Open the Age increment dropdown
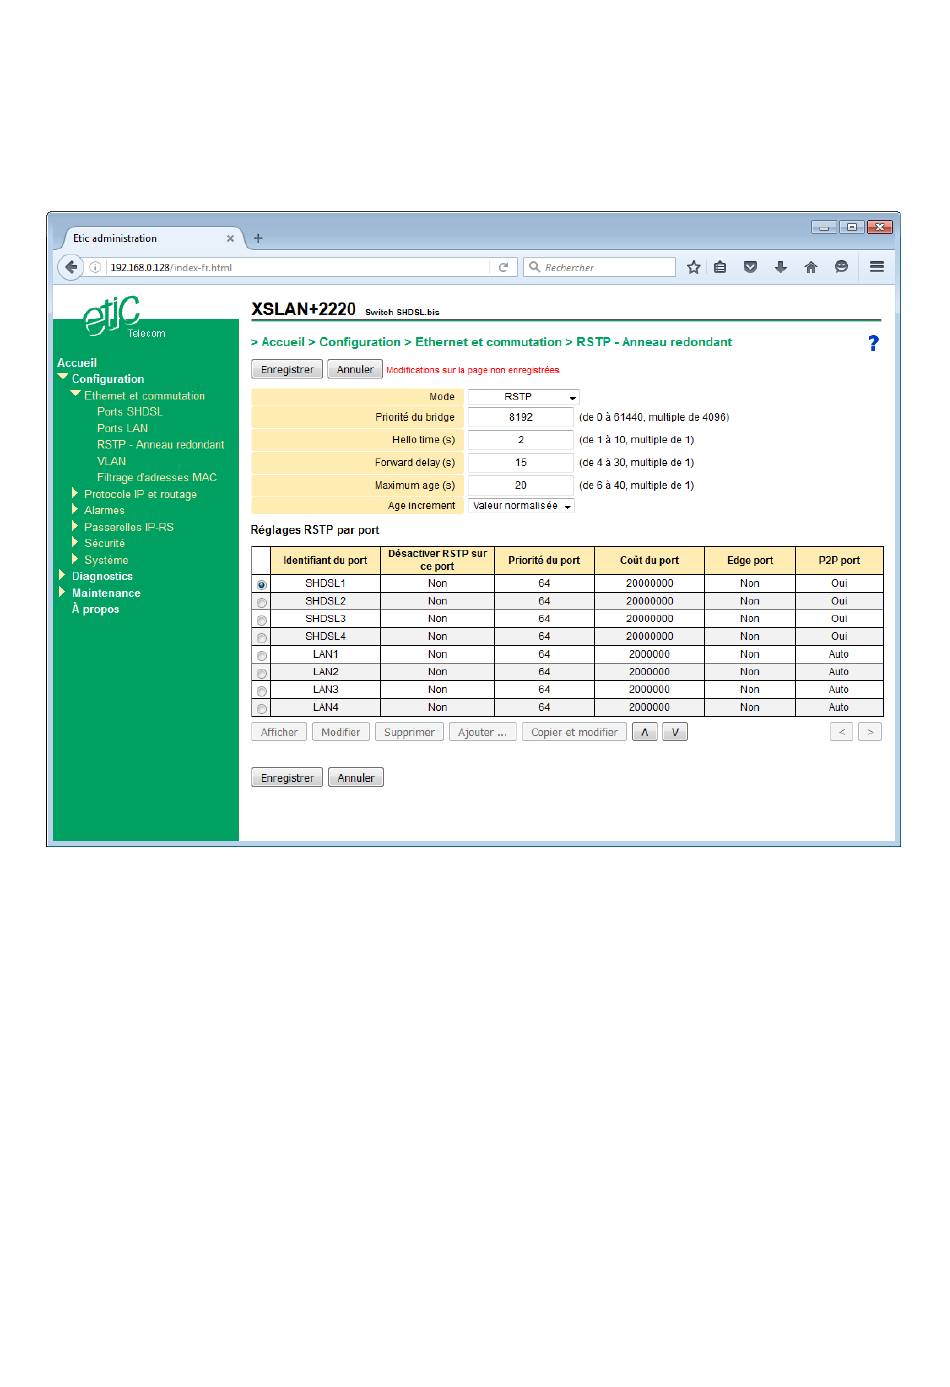The height and width of the screenshot is (1387, 950). tap(522, 506)
